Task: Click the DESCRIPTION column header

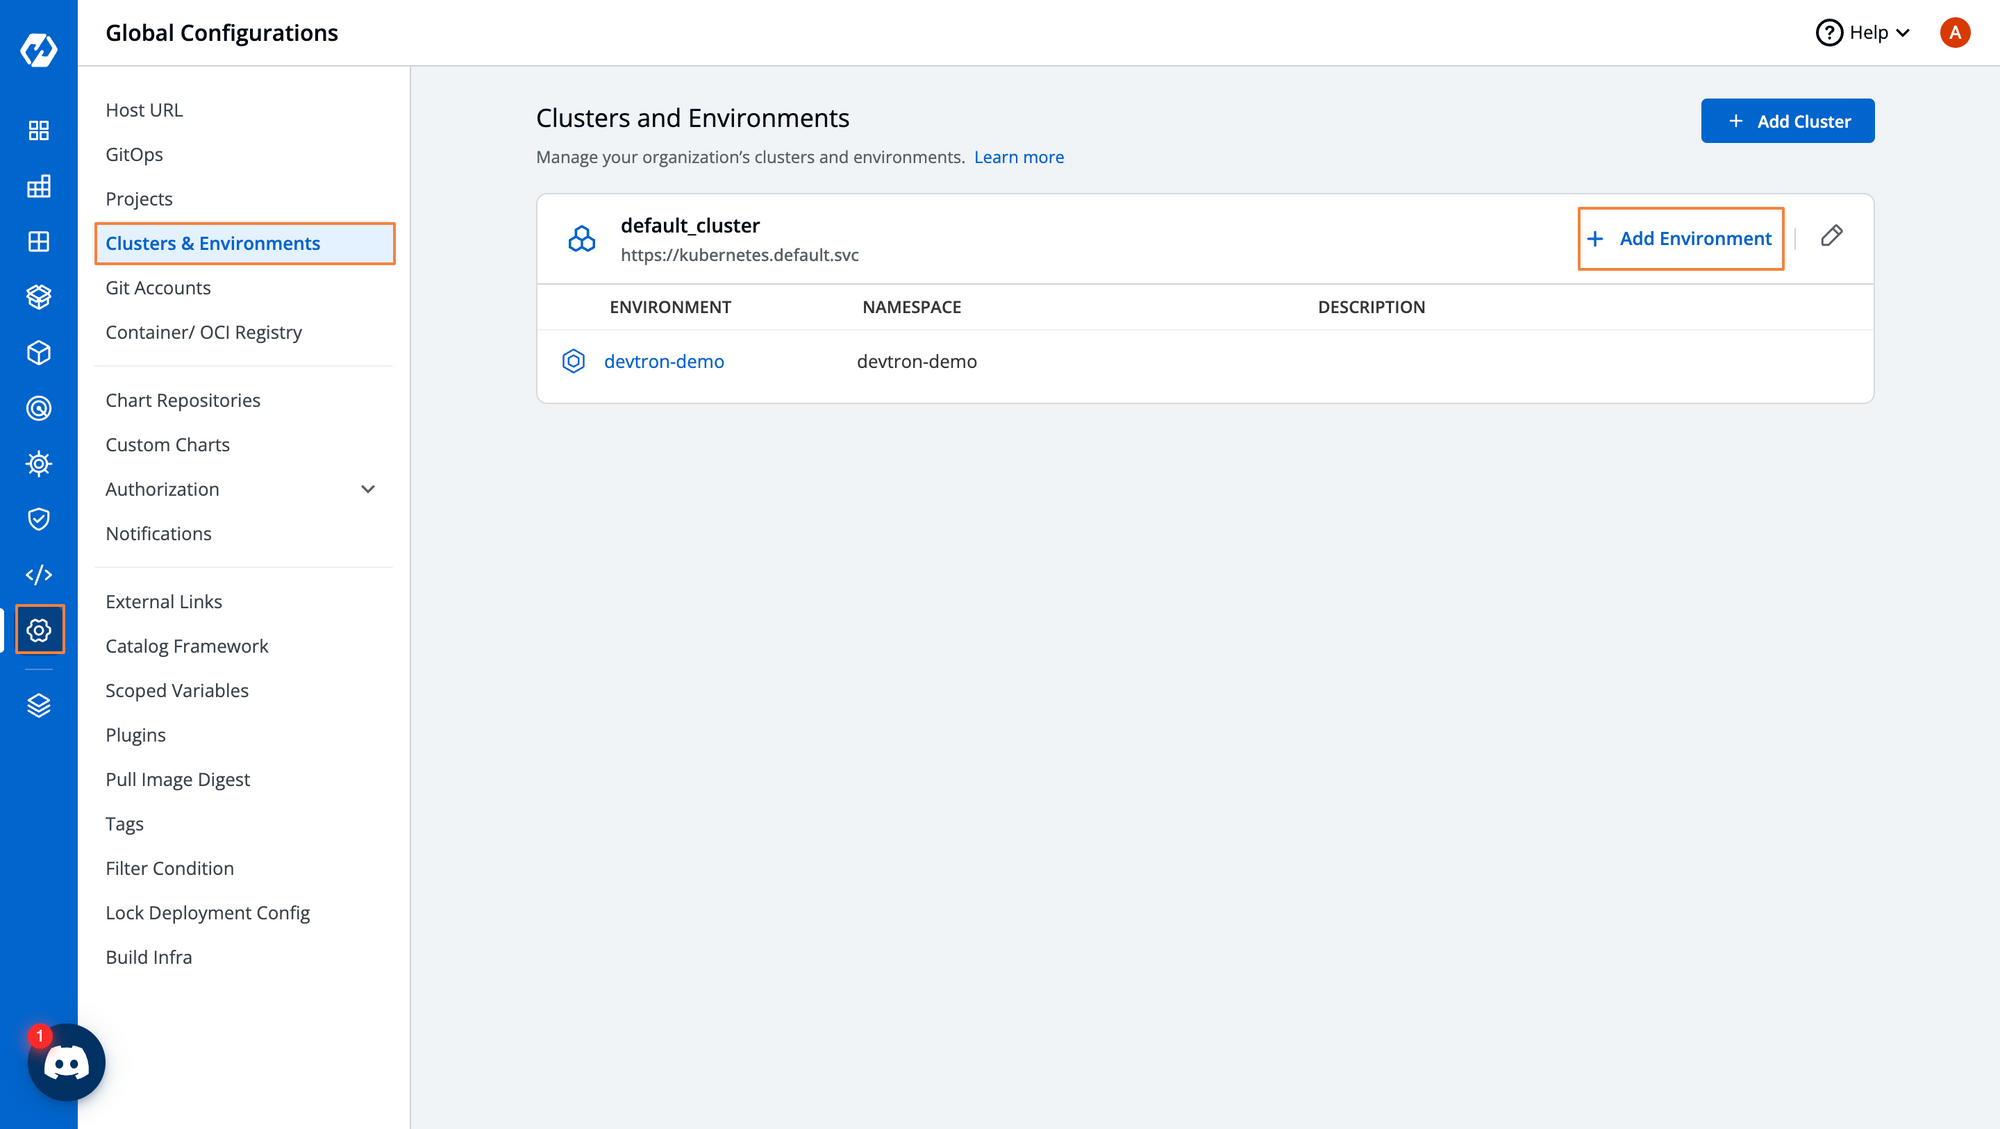Action: [1371, 307]
